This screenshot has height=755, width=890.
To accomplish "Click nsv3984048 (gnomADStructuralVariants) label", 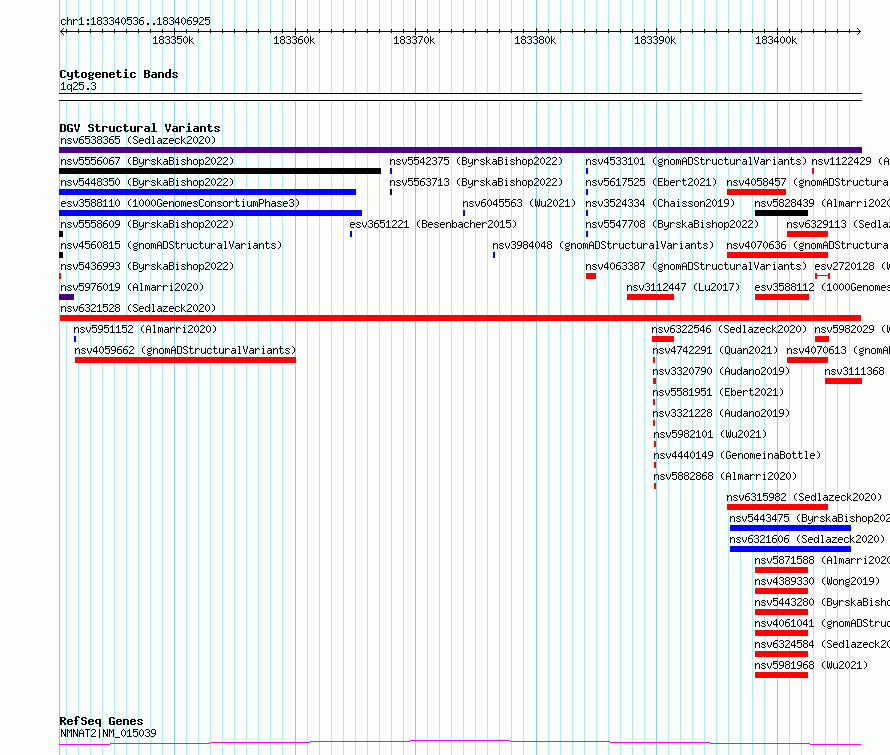I will pyautogui.click(x=603, y=245).
